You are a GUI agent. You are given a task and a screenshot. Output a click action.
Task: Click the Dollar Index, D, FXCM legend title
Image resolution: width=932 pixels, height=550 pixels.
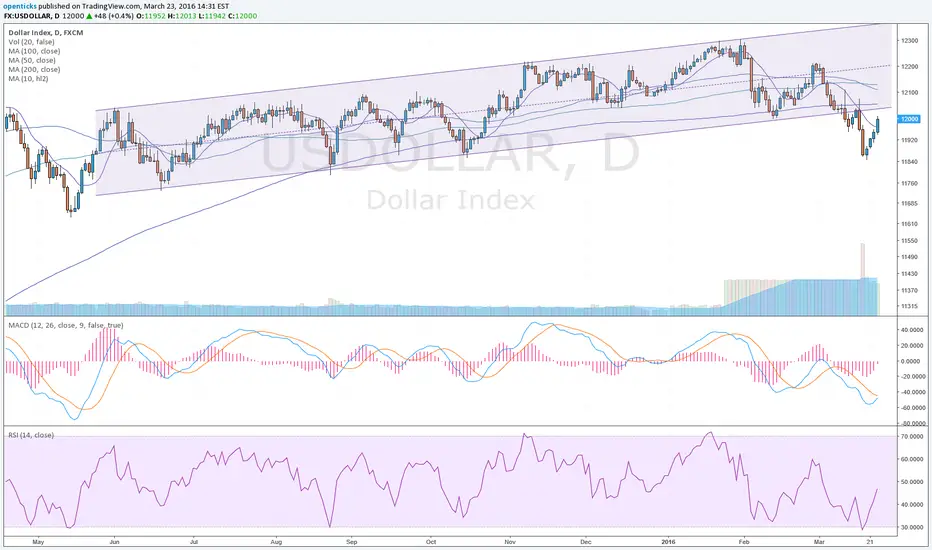click(x=46, y=33)
